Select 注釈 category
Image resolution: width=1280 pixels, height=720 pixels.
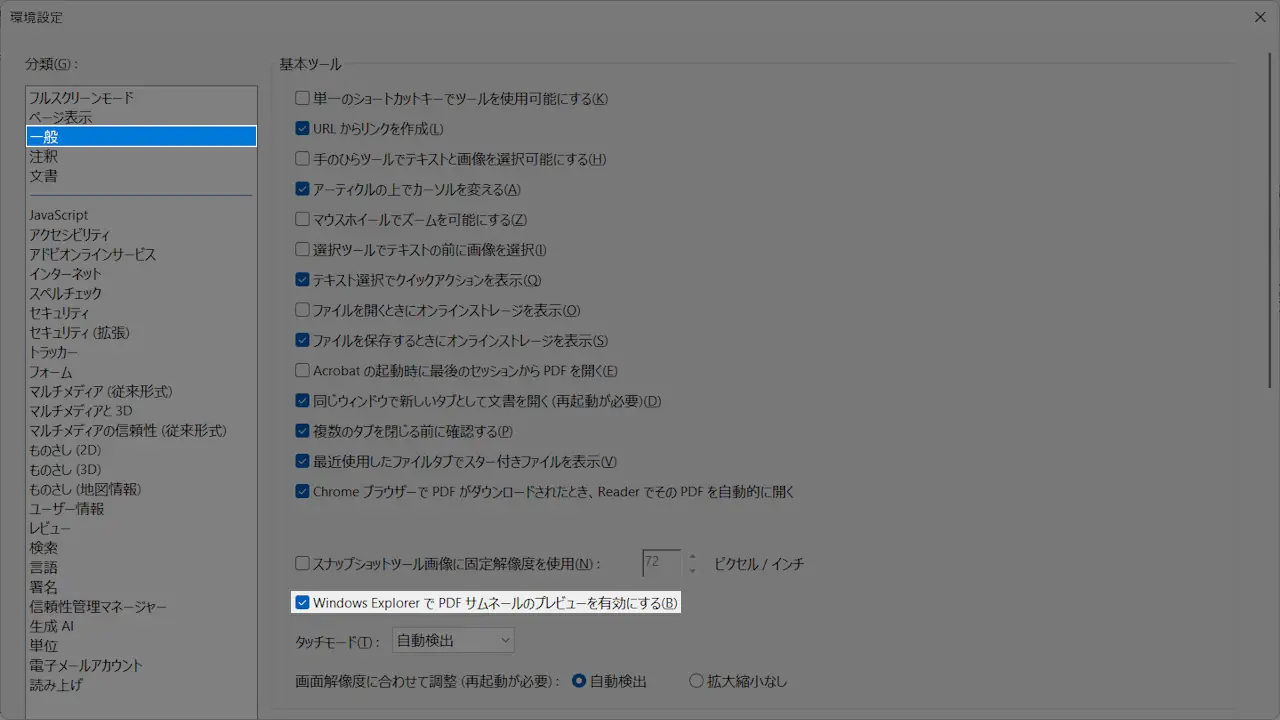click(x=141, y=157)
